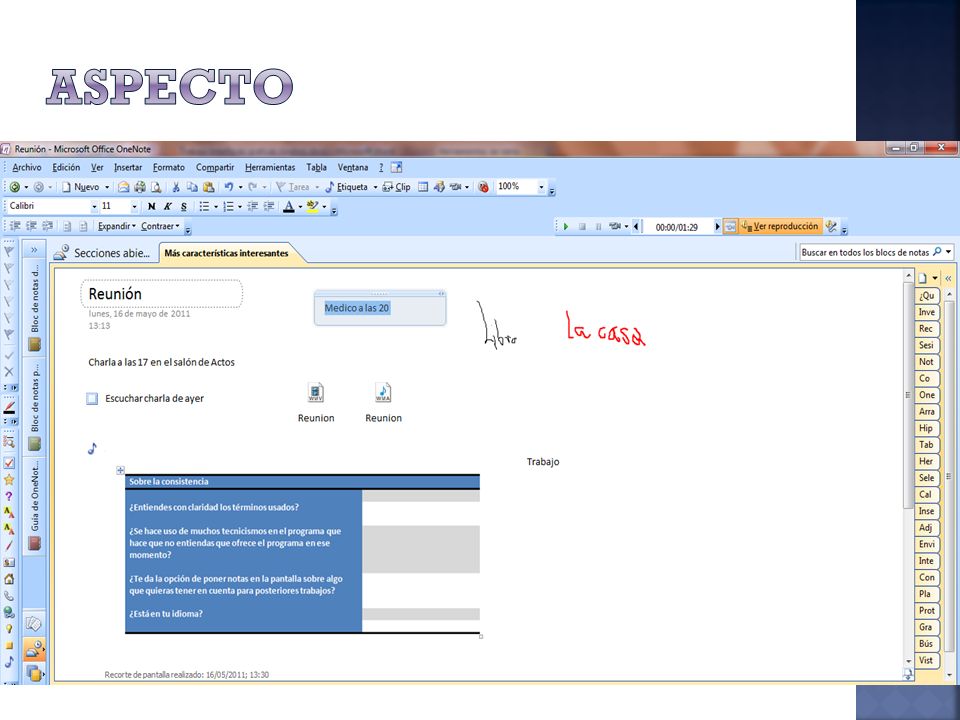Viewport: 960px width, 720px height.
Task: Click the insert table icon
Action: point(423,187)
